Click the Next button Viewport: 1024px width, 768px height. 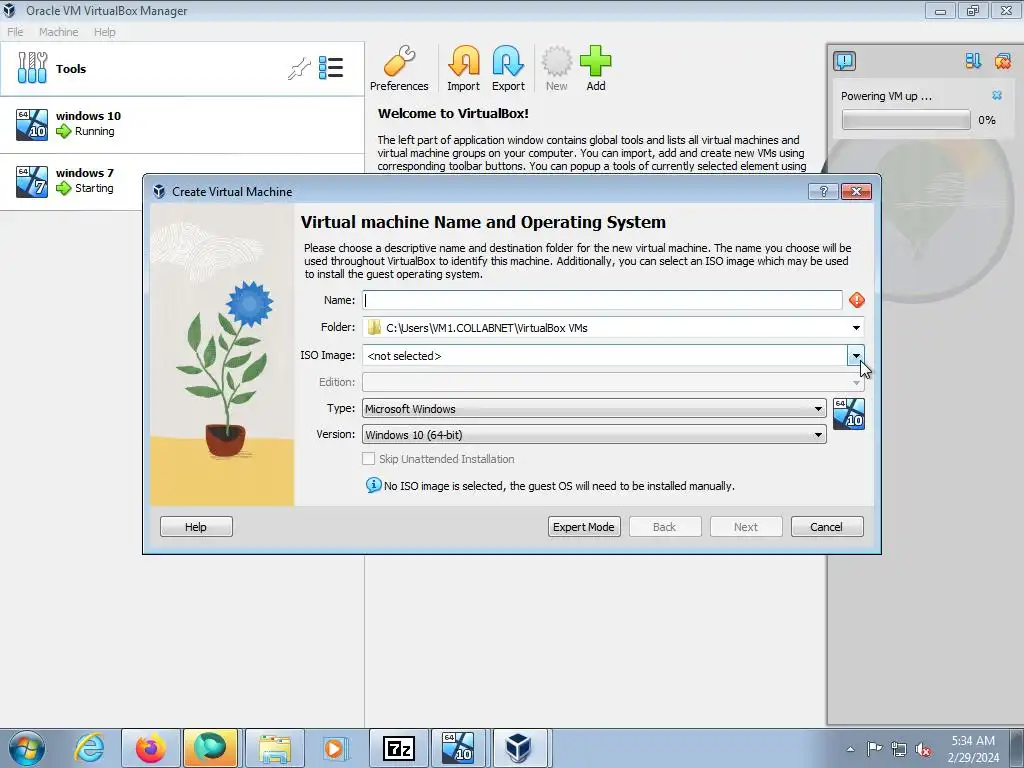click(746, 526)
